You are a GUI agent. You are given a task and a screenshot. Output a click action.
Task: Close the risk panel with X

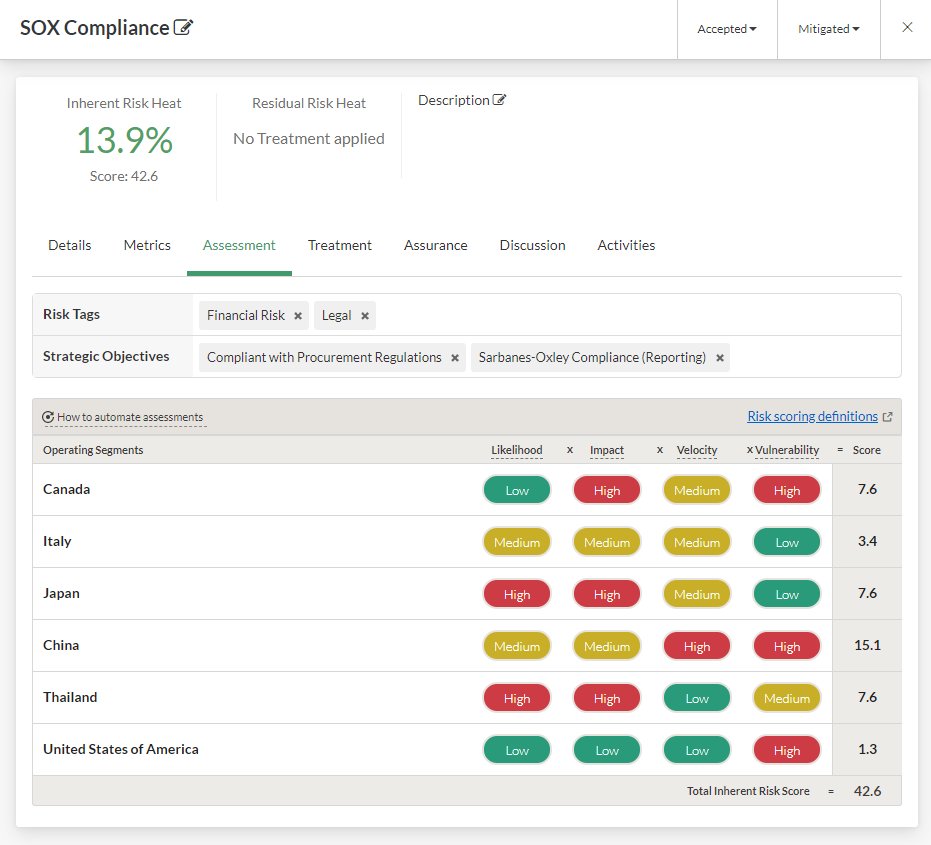[907, 27]
